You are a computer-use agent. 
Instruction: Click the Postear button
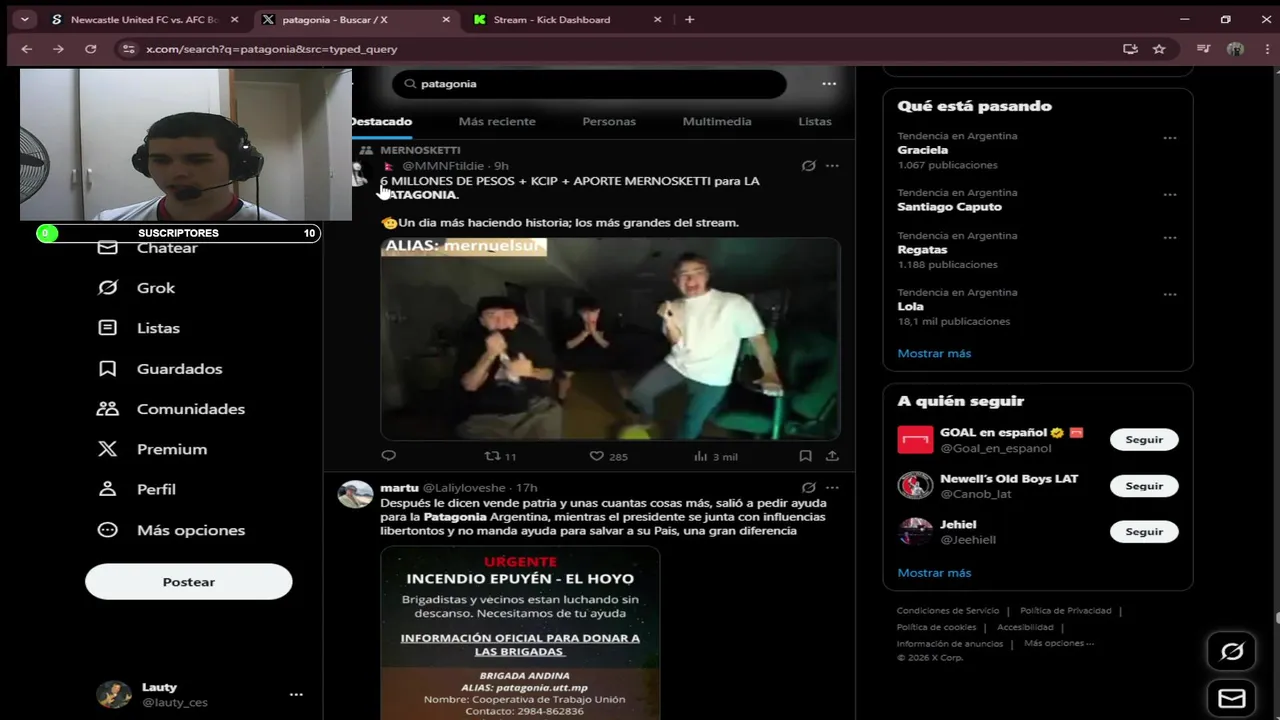tap(189, 582)
